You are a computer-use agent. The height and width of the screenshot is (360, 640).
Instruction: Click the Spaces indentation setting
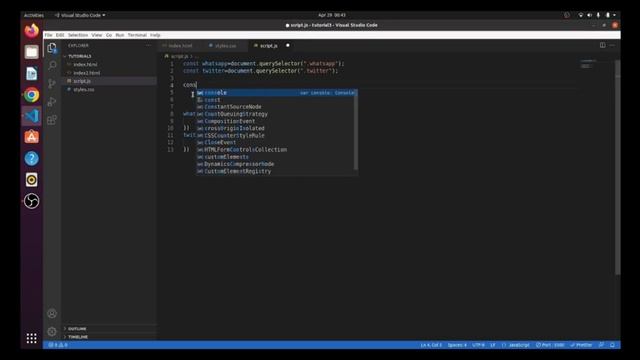pos(457,345)
